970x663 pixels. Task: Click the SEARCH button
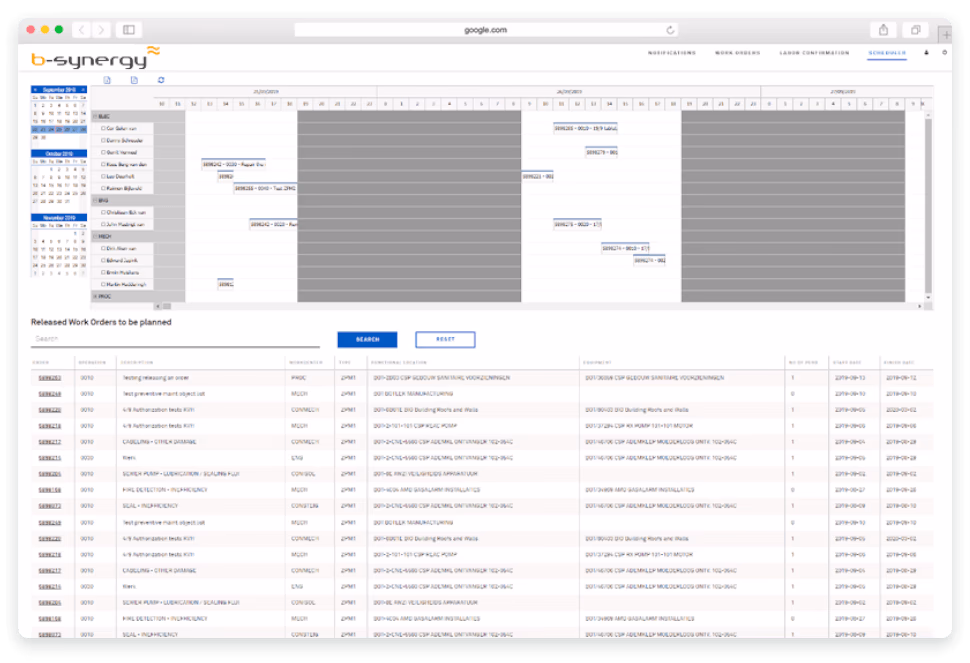[367, 339]
